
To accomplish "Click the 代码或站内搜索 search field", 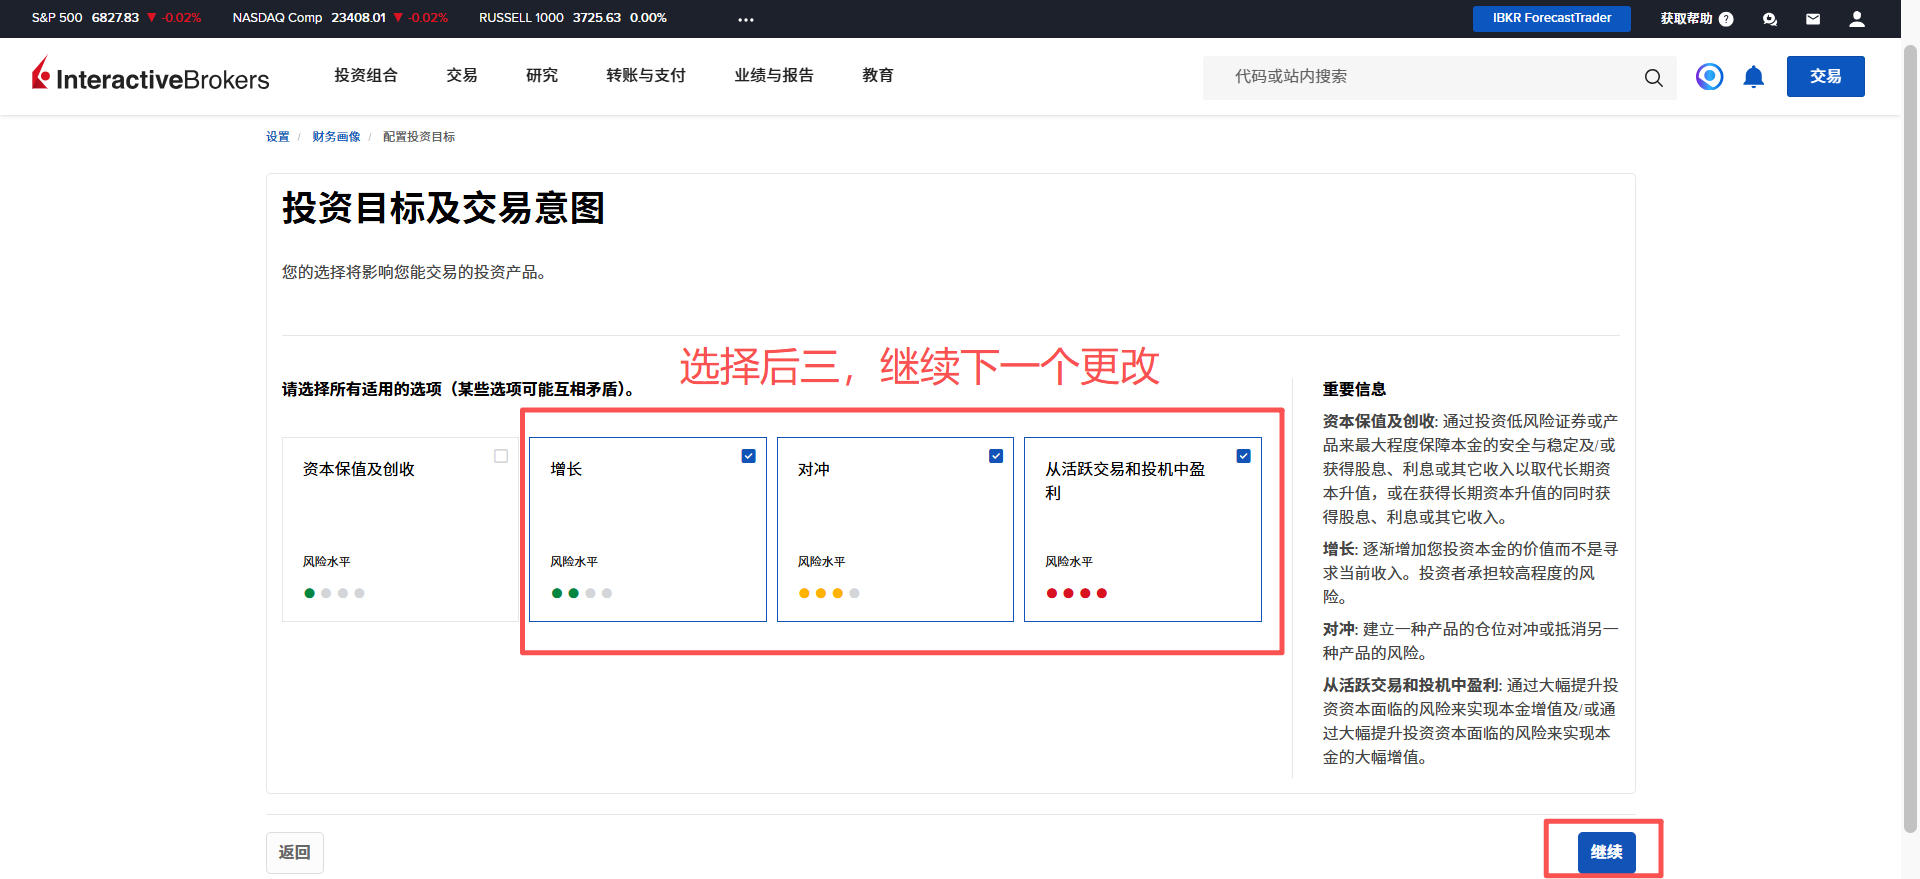I will [x=1420, y=77].
